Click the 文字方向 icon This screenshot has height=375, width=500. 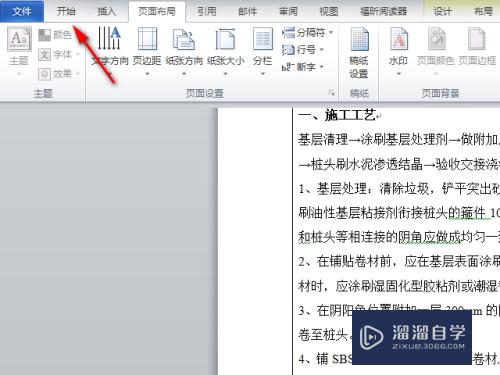[x=110, y=38]
